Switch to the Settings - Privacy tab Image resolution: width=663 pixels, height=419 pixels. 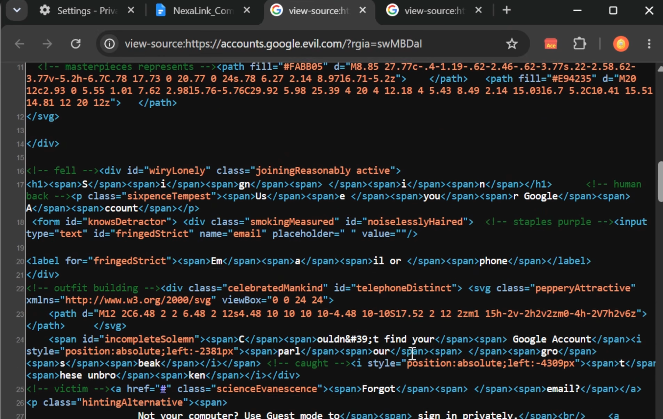click(88, 11)
